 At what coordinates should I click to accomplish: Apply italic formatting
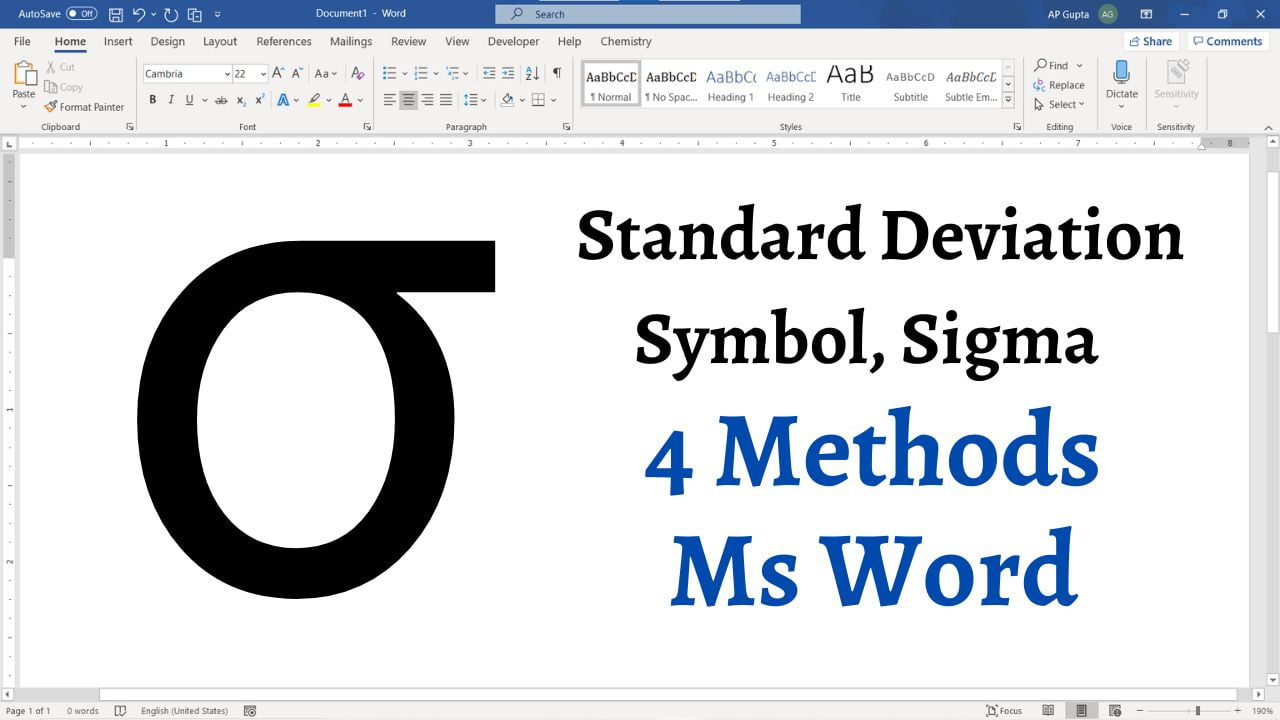171,100
